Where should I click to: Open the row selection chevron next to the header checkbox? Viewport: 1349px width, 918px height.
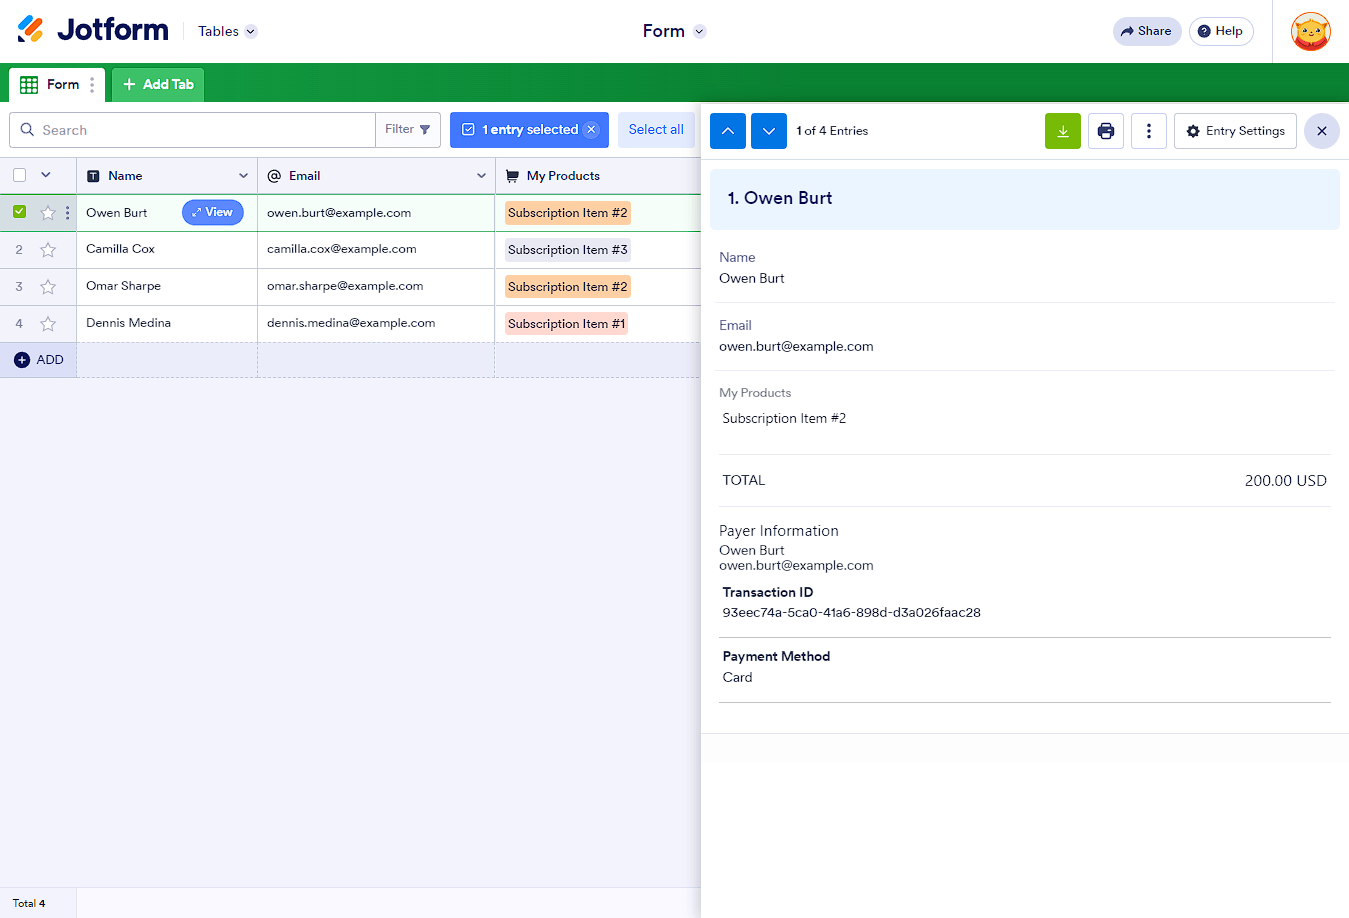pos(46,175)
